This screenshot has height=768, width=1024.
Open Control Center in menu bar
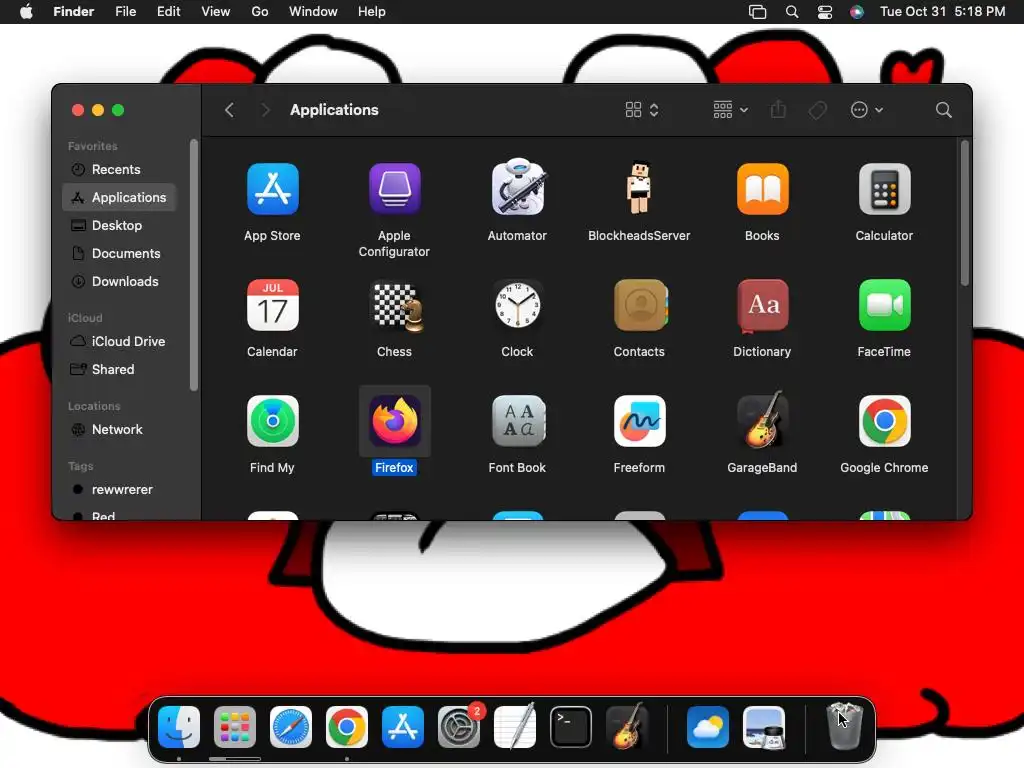(825, 12)
